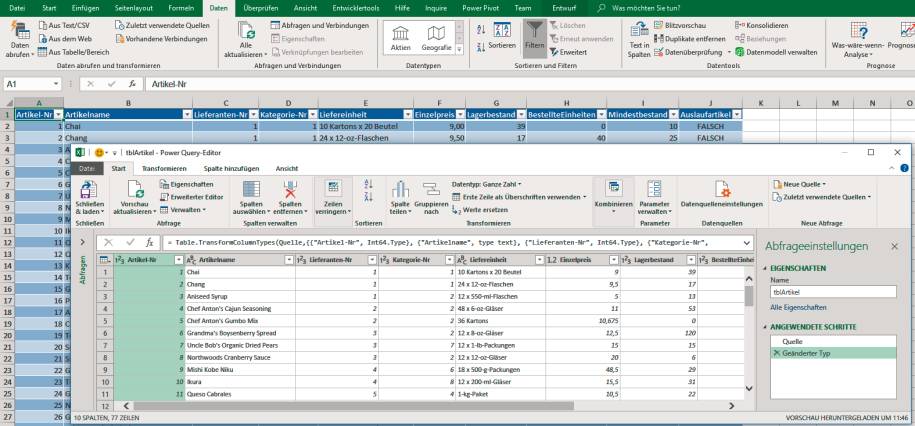Open Verwalten dropdown in Power Query
Viewport: 915px width, 426px height.
coord(183,209)
